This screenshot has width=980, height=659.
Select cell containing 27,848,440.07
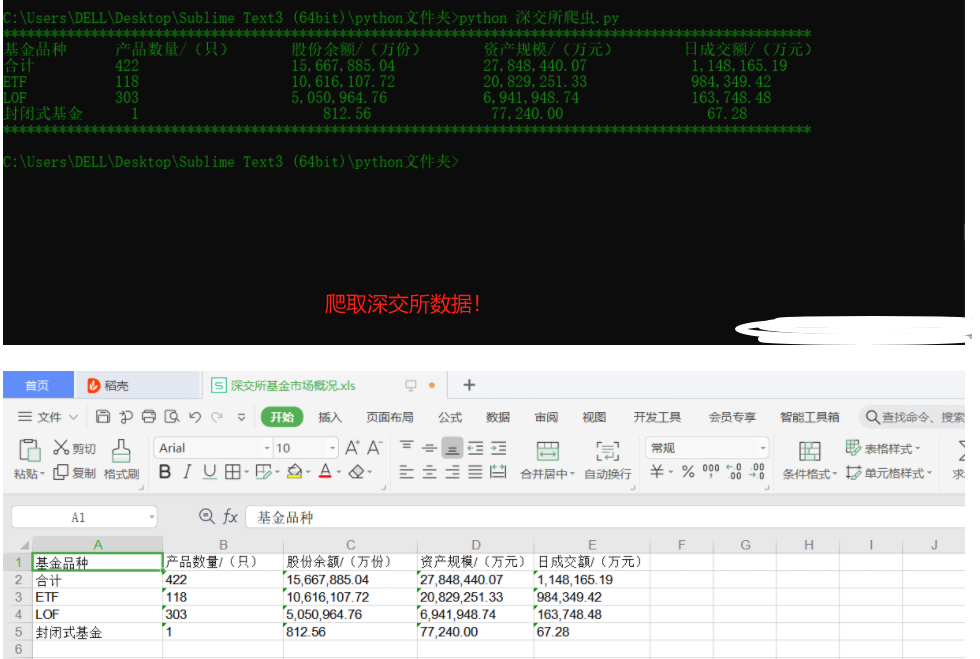click(x=476, y=580)
